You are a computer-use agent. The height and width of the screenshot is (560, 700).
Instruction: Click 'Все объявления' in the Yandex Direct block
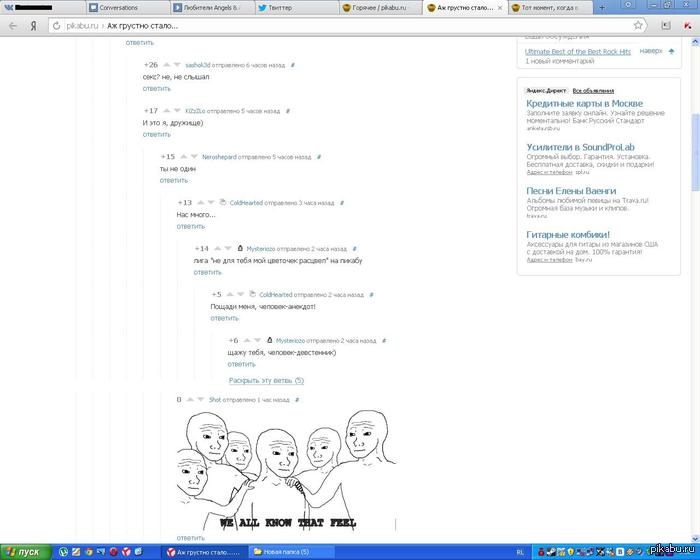593,91
